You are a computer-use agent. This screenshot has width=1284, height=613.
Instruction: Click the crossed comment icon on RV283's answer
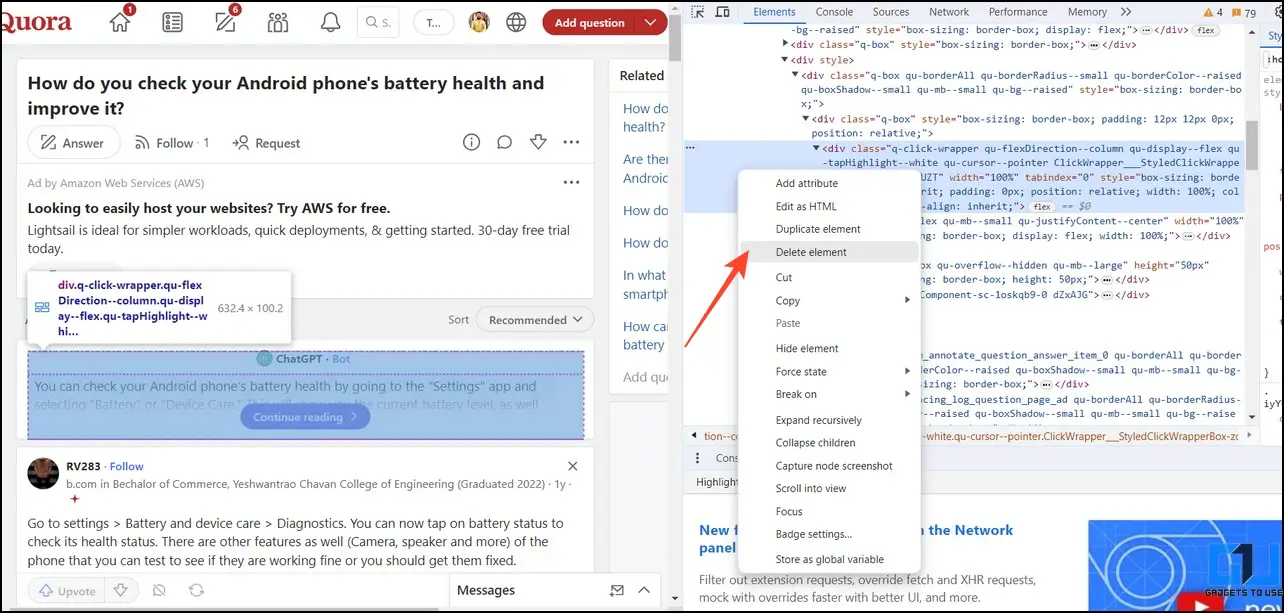[158, 591]
